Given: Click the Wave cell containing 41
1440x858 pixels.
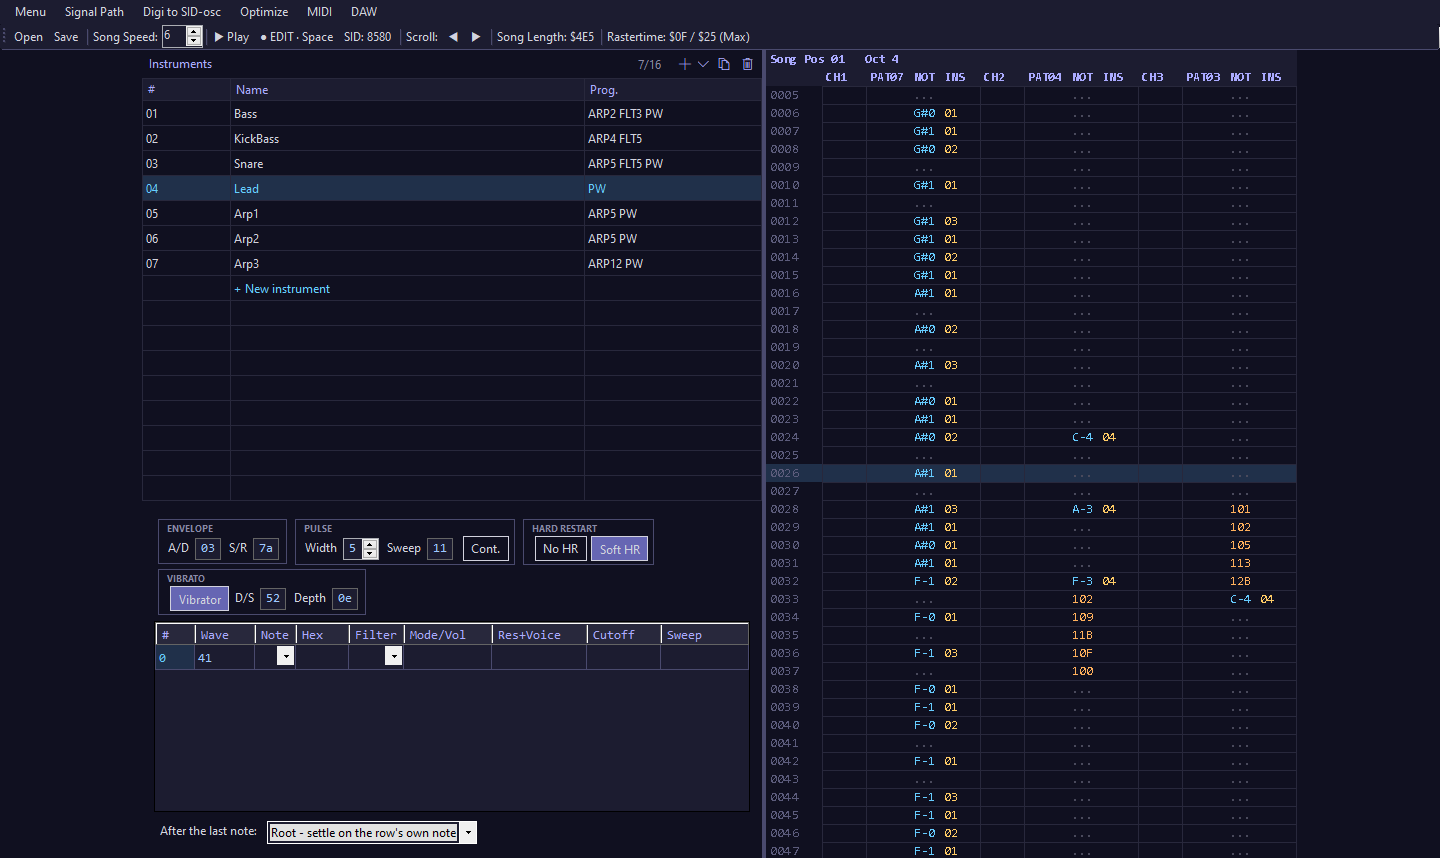Looking at the screenshot, I should [x=224, y=657].
